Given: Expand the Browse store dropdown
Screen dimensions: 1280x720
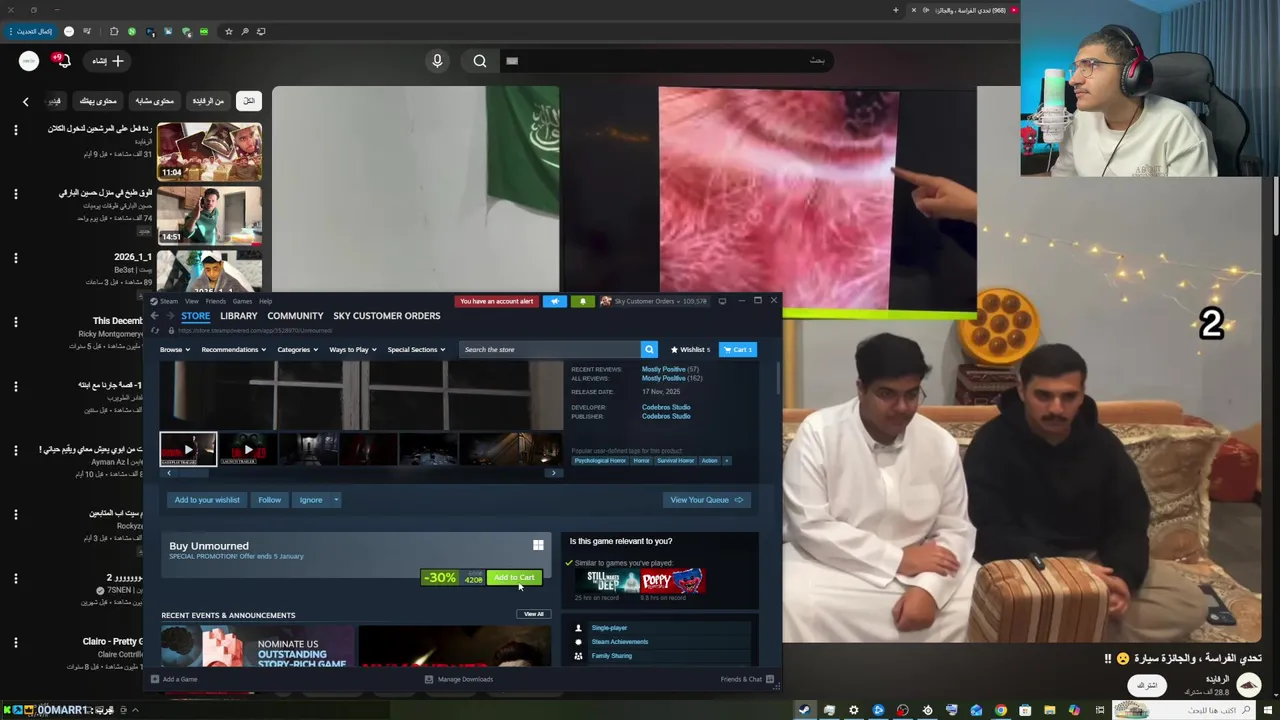Looking at the screenshot, I should pos(174,349).
